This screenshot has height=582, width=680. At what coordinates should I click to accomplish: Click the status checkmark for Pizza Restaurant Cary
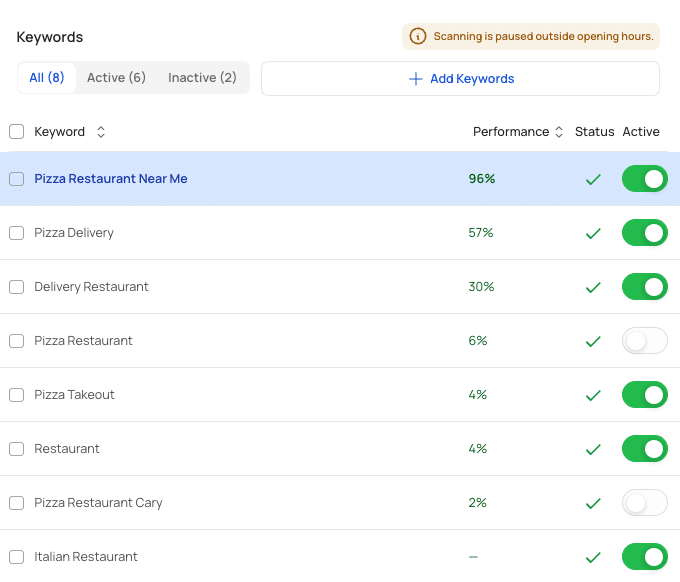point(593,503)
